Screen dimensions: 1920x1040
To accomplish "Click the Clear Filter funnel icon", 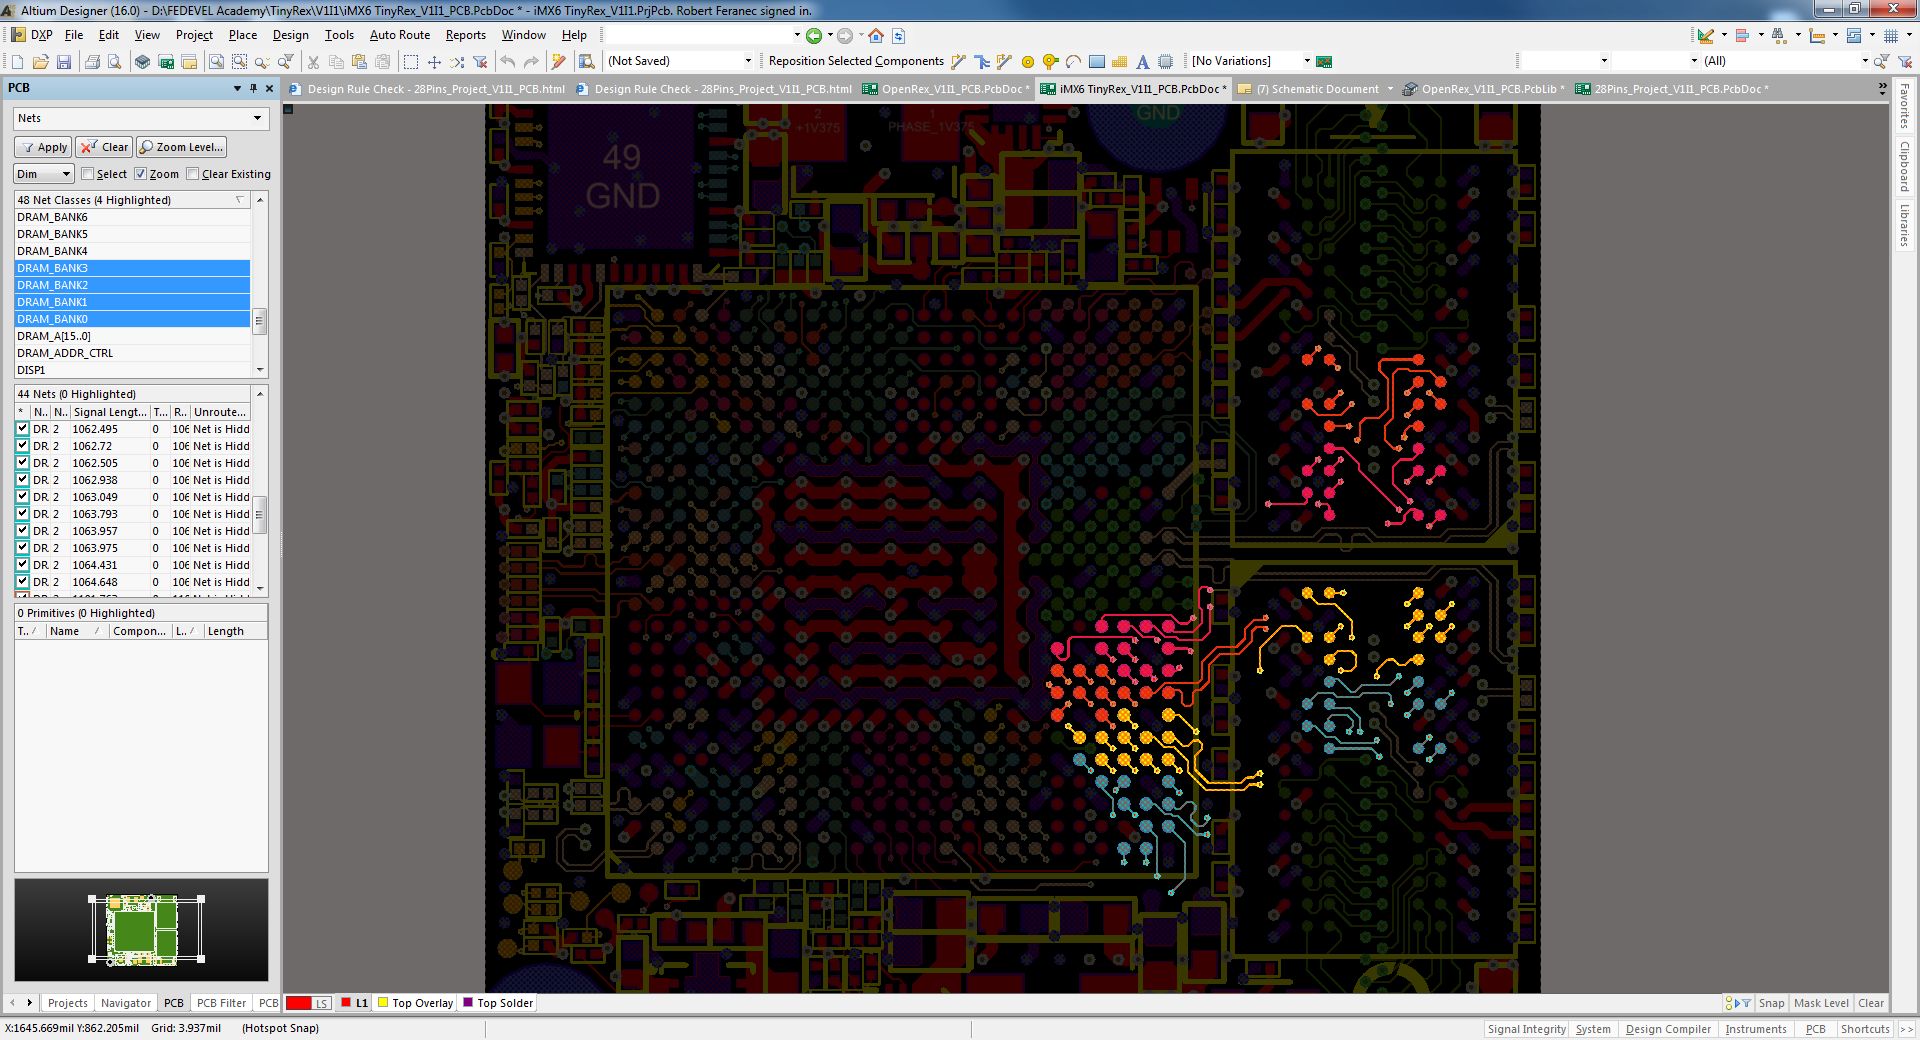I will pyautogui.click(x=481, y=62).
